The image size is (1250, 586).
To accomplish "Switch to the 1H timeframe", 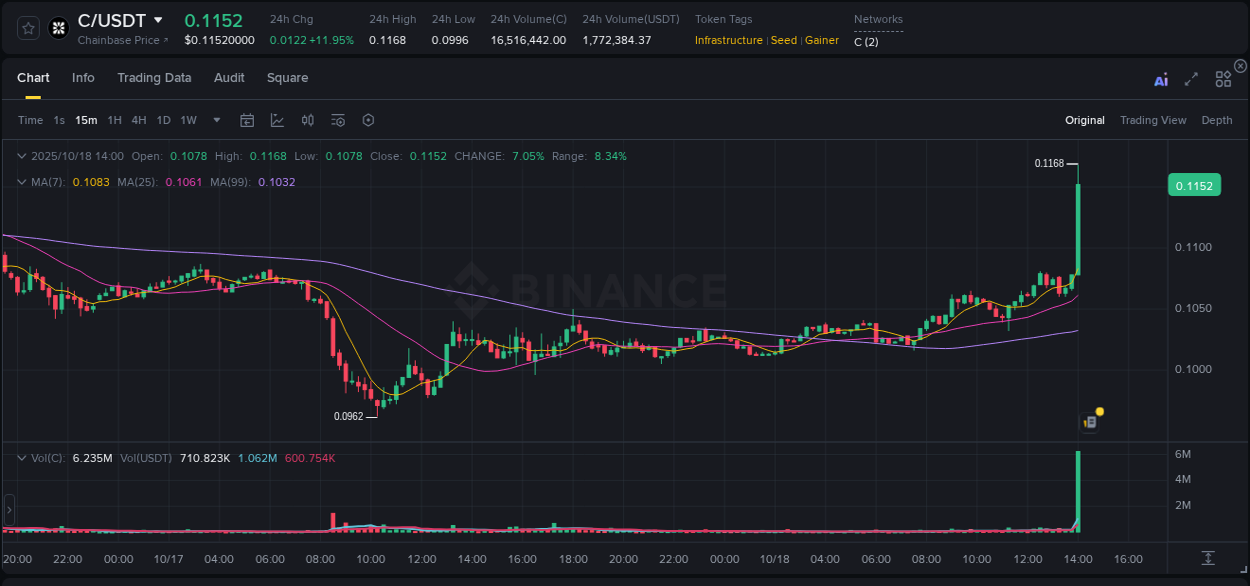I will pos(114,120).
